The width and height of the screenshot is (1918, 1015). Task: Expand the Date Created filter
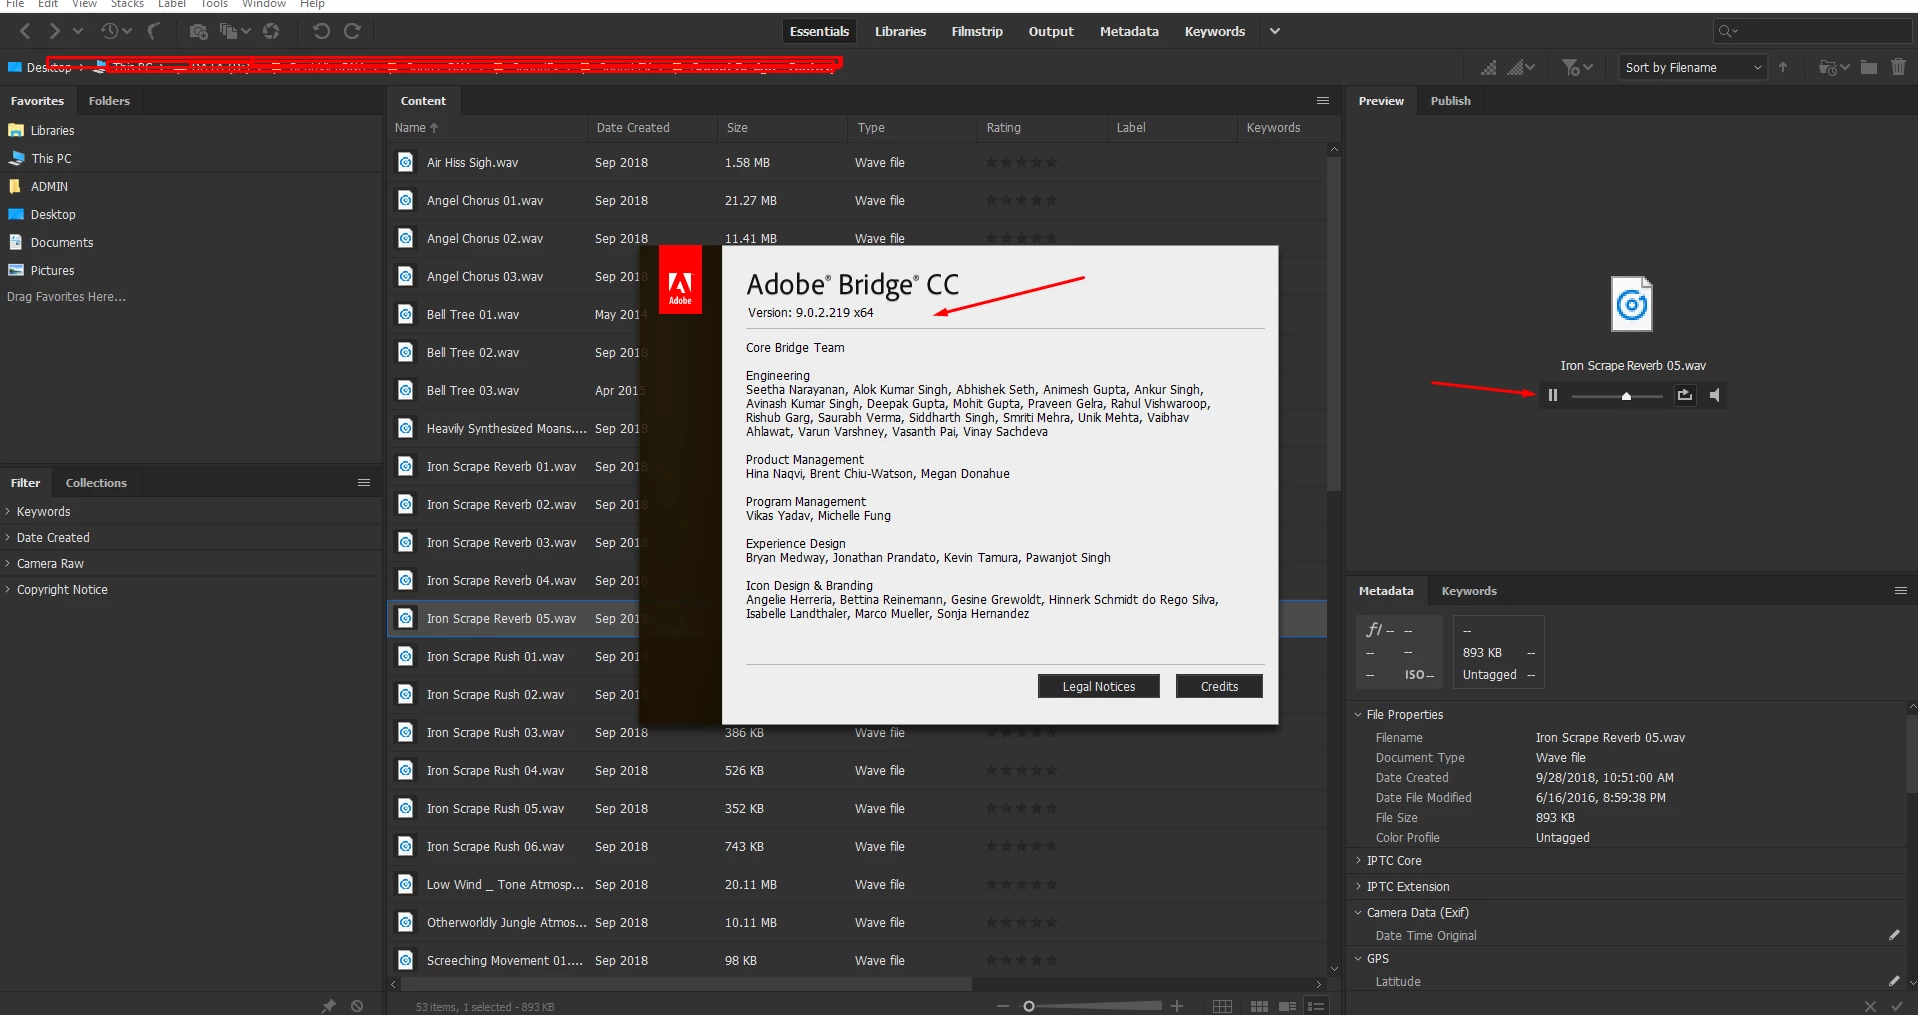[x=8, y=537]
